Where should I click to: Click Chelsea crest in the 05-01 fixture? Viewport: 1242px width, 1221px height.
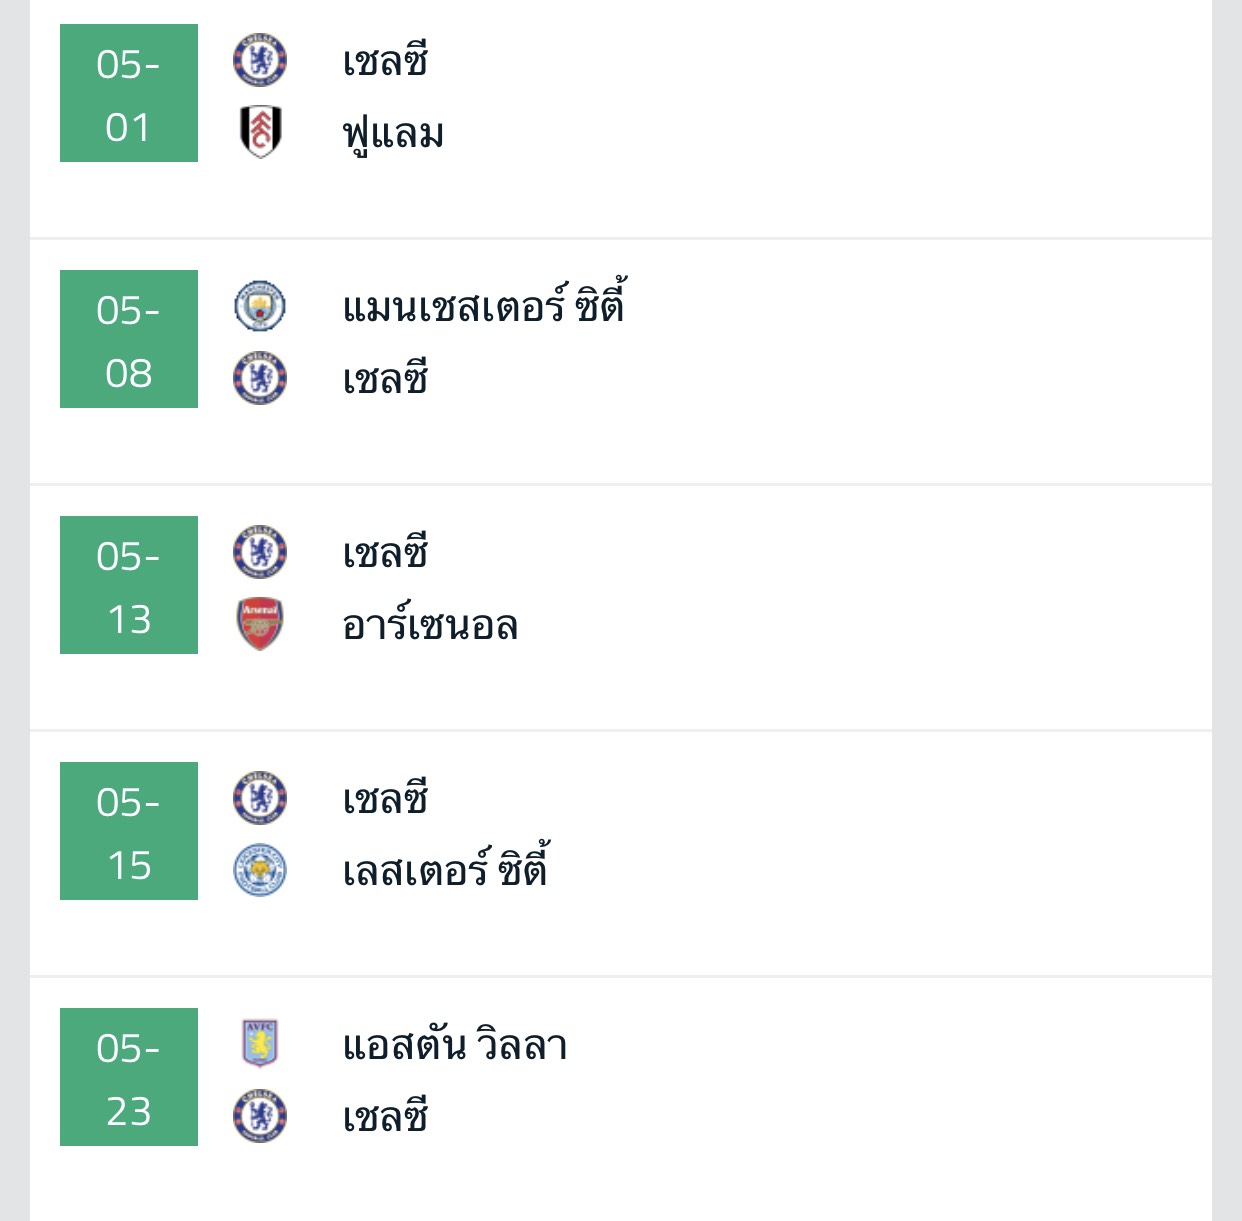260,61
